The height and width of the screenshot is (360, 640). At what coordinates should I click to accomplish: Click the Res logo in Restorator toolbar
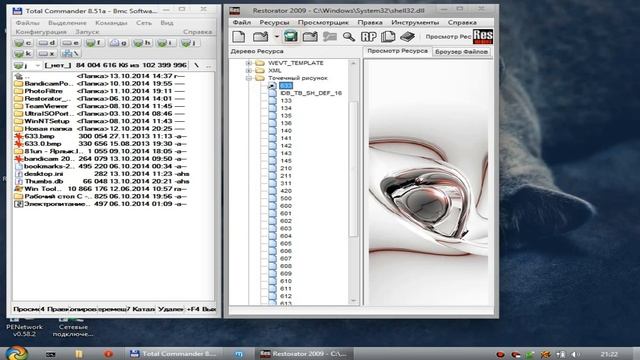[483, 36]
